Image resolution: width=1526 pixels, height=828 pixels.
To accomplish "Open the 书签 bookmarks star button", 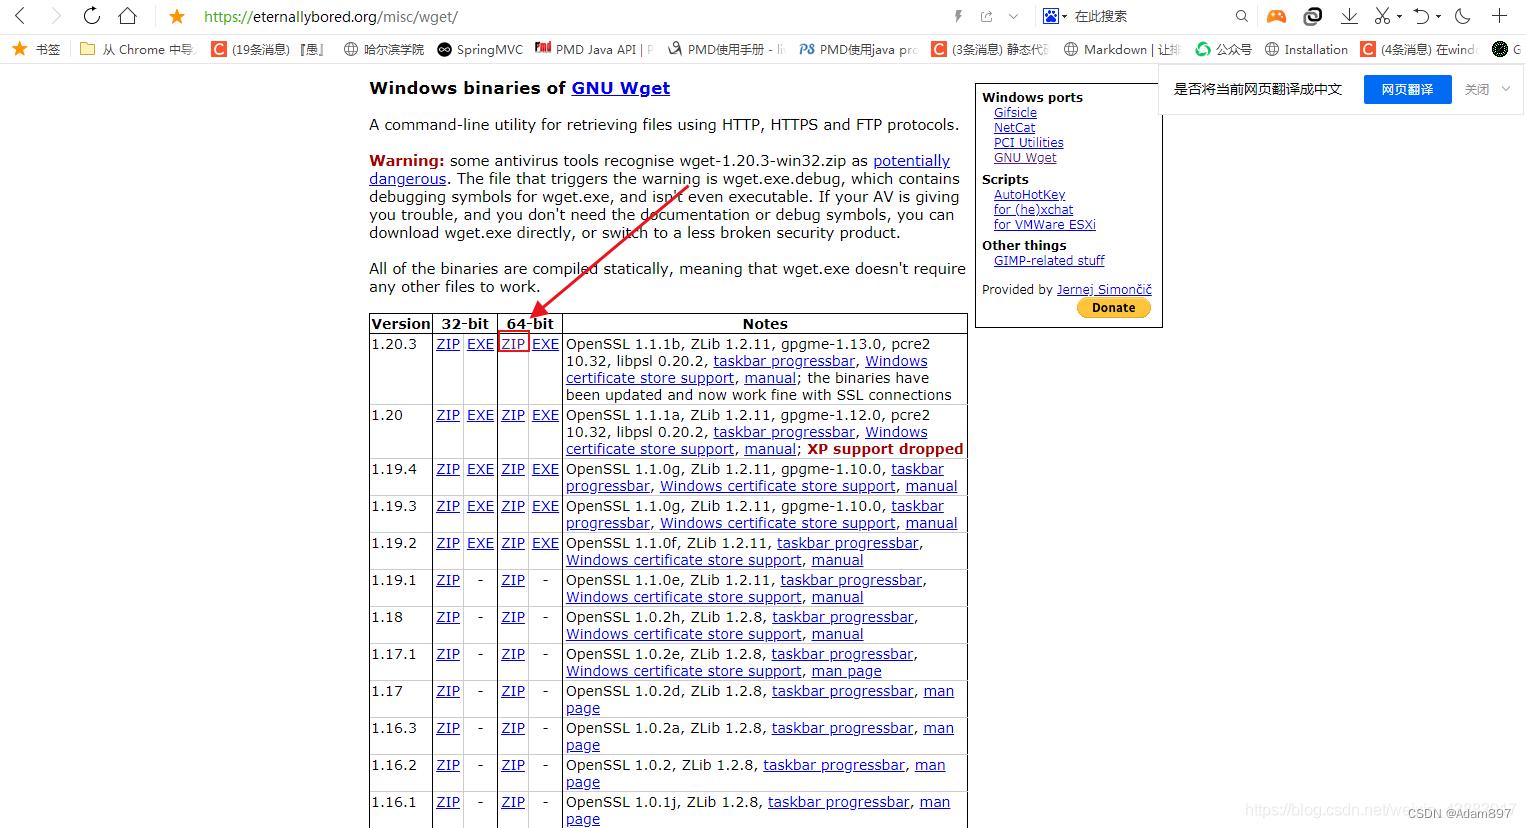I will [36, 49].
